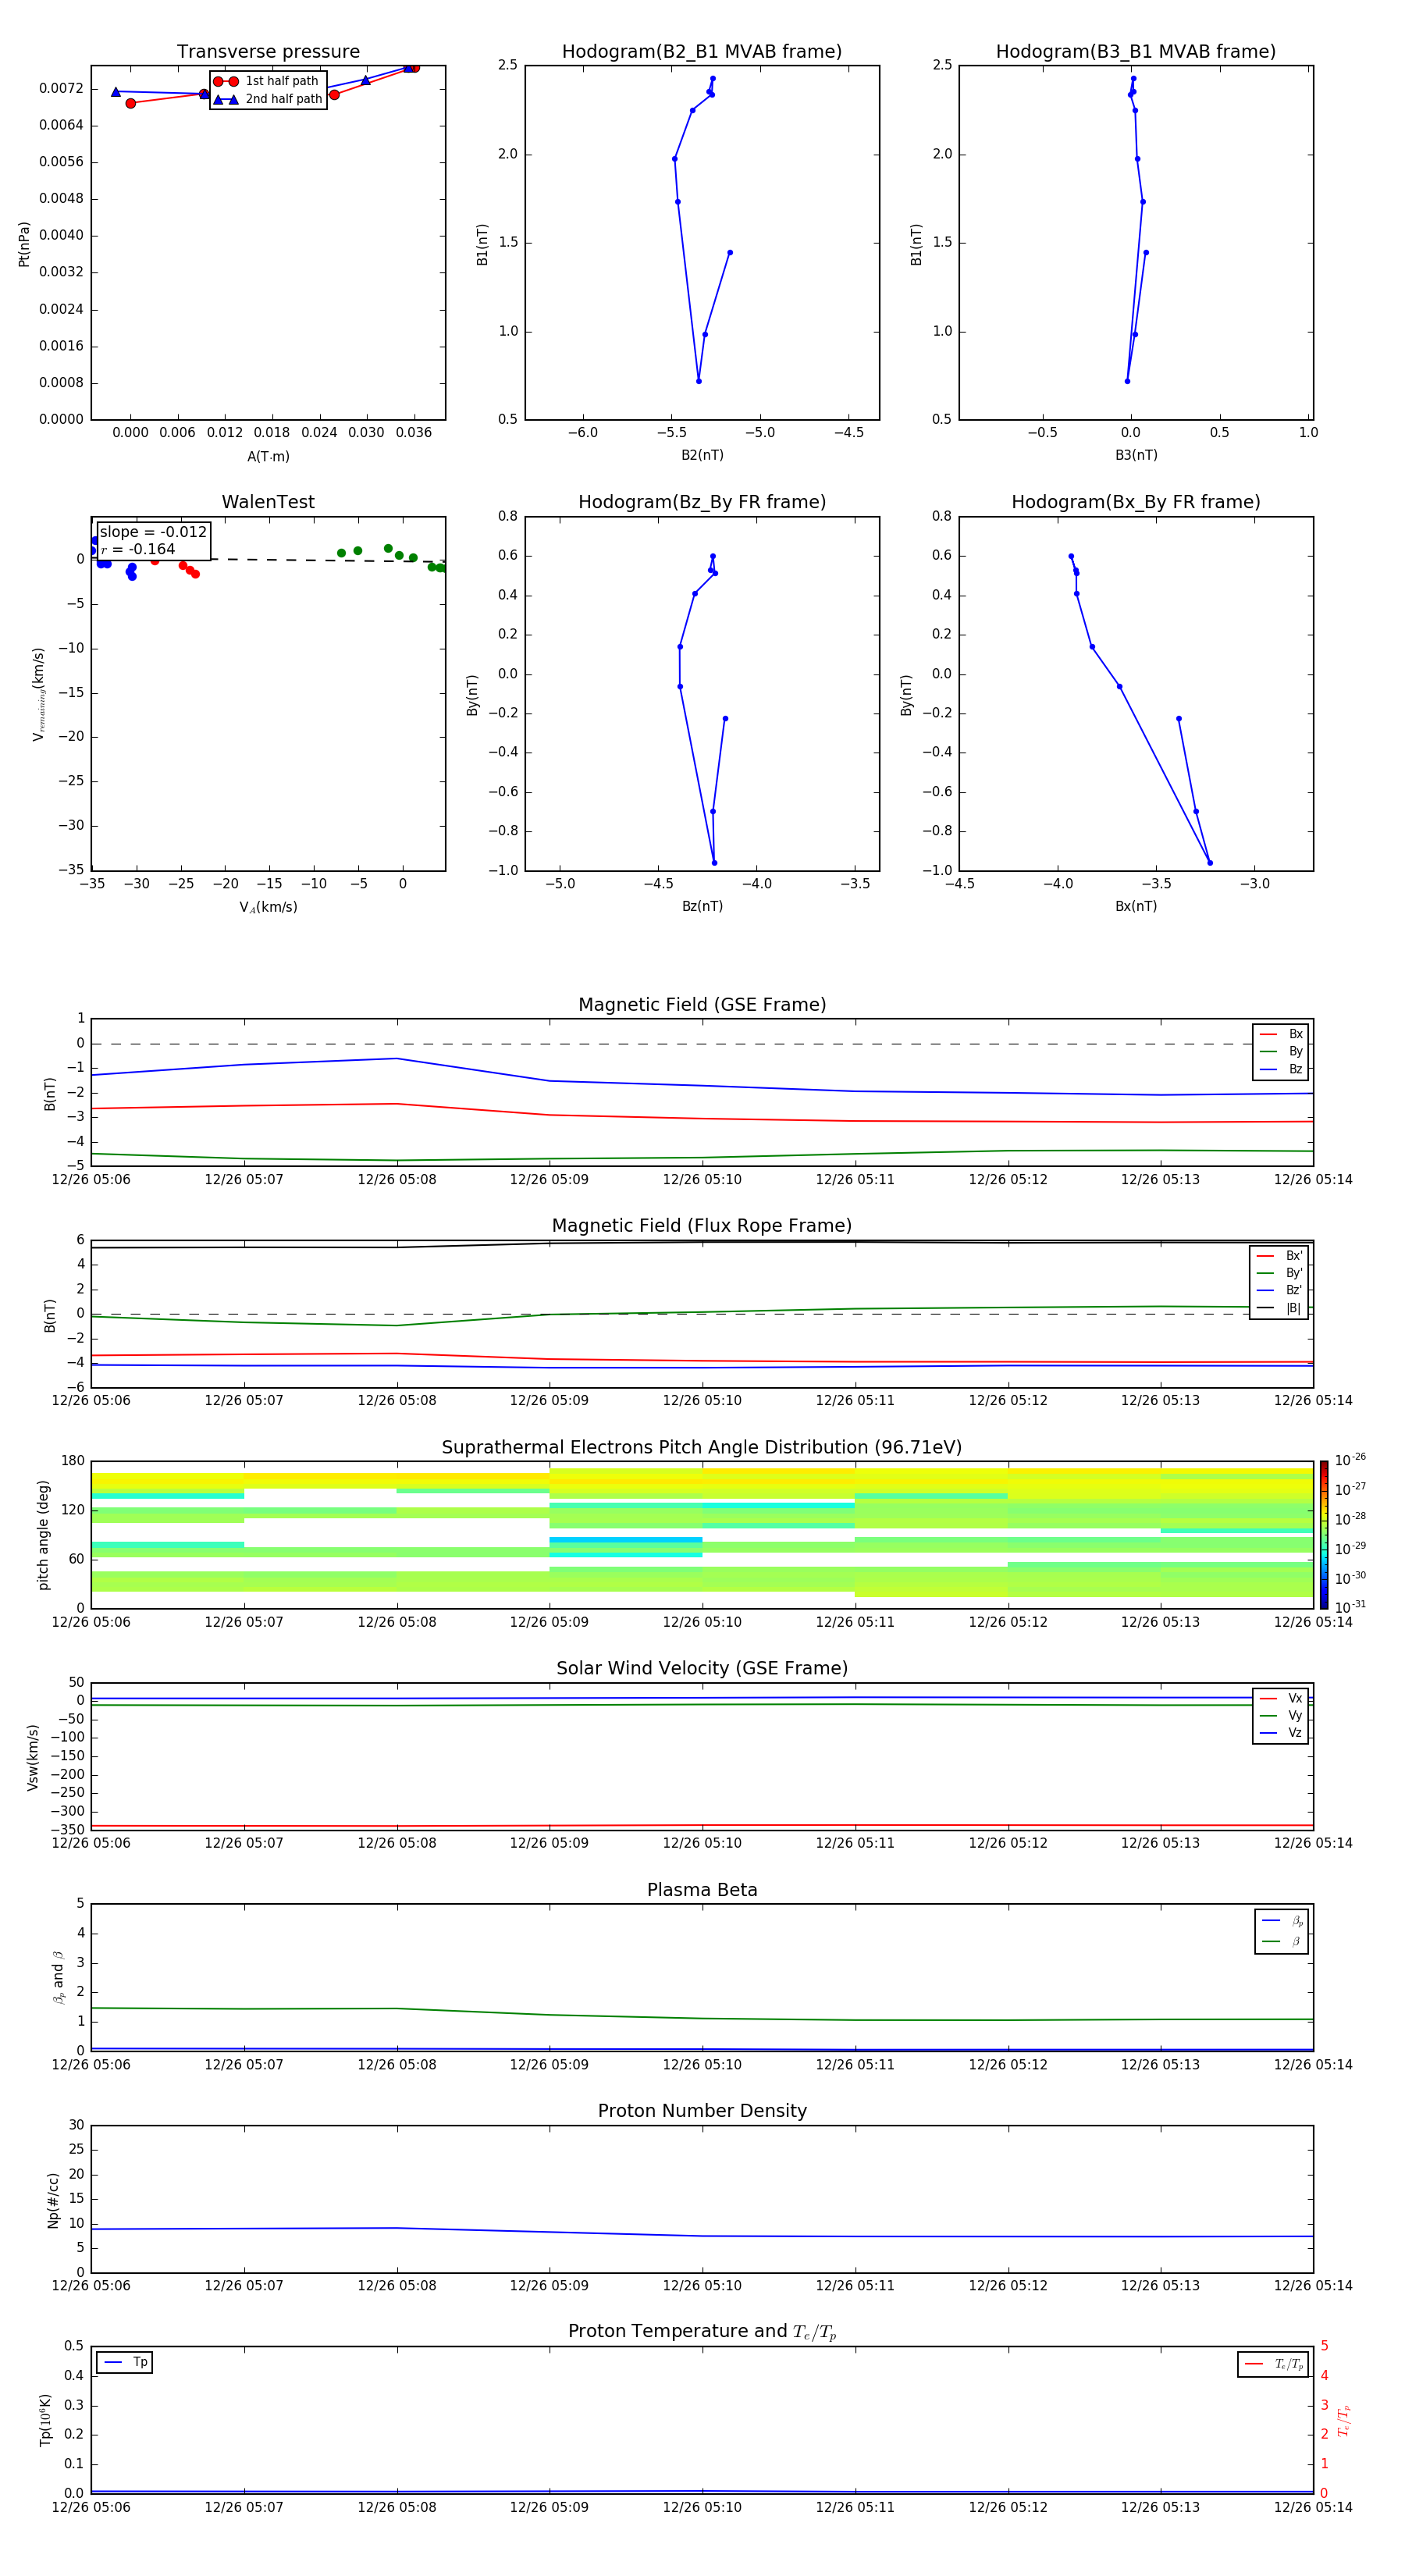Image resolution: width=1405 pixels, height=2576 pixels.
Task: Click the 'slope = -0.012' annotation
Action: (153, 532)
